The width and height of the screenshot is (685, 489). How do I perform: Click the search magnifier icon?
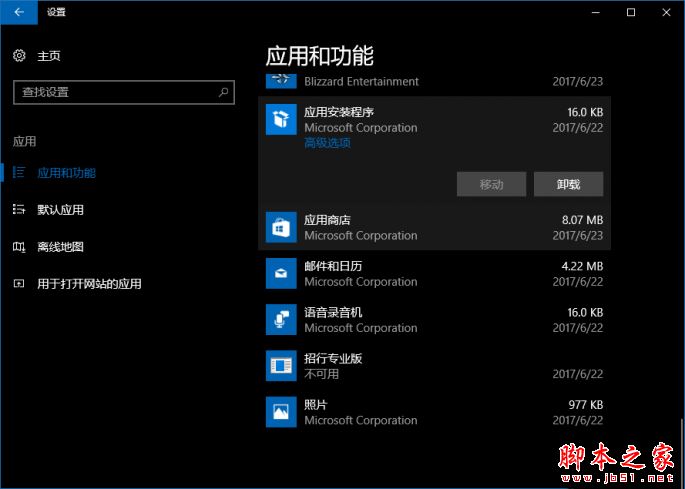[x=224, y=92]
